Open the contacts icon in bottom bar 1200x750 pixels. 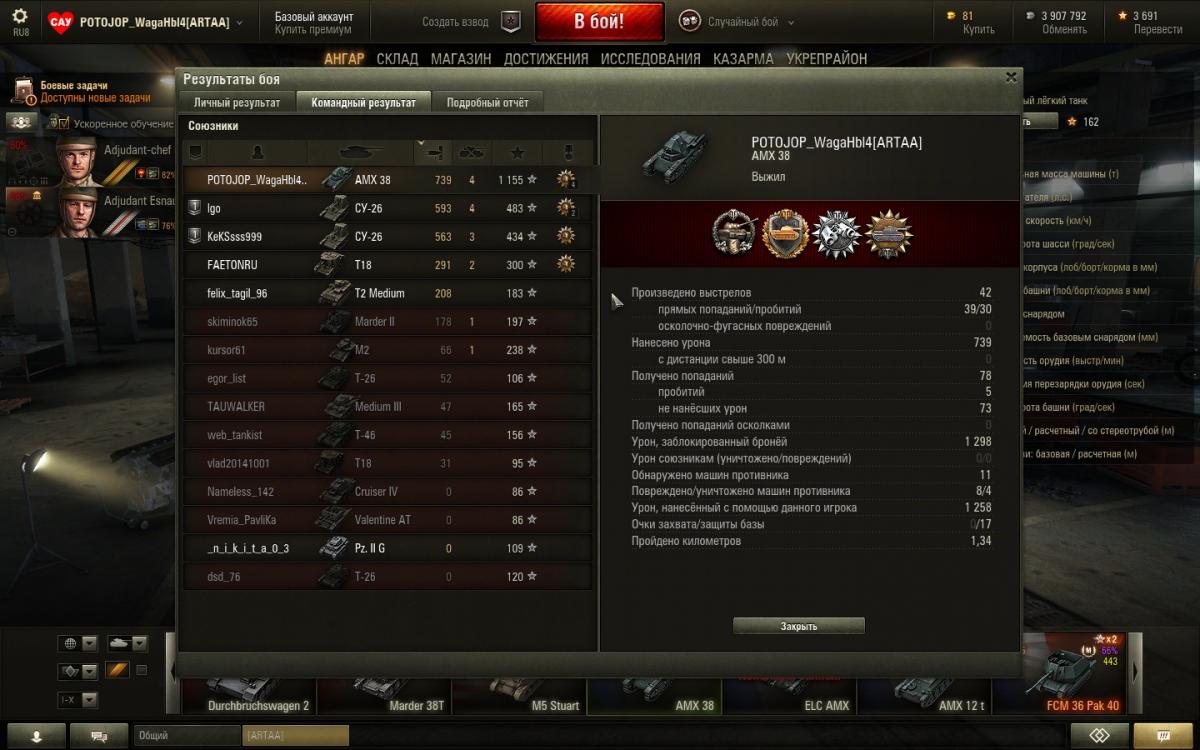(x=36, y=735)
